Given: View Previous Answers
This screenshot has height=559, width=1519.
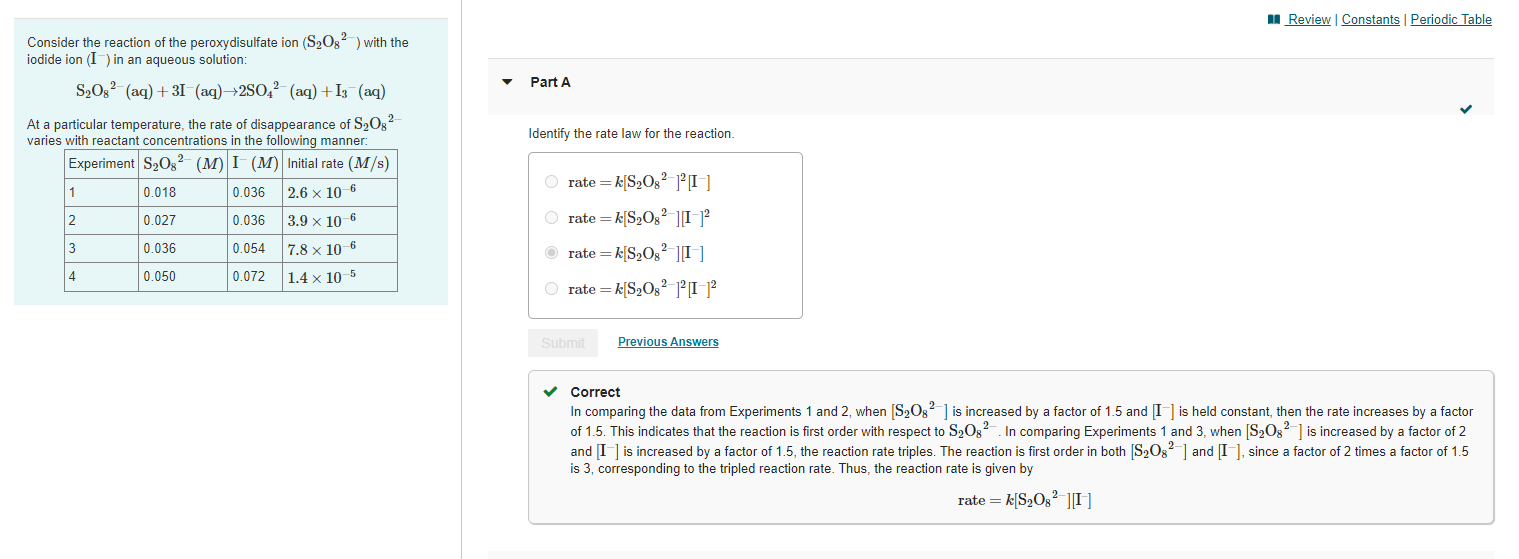Looking at the screenshot, I should point(668,342).
